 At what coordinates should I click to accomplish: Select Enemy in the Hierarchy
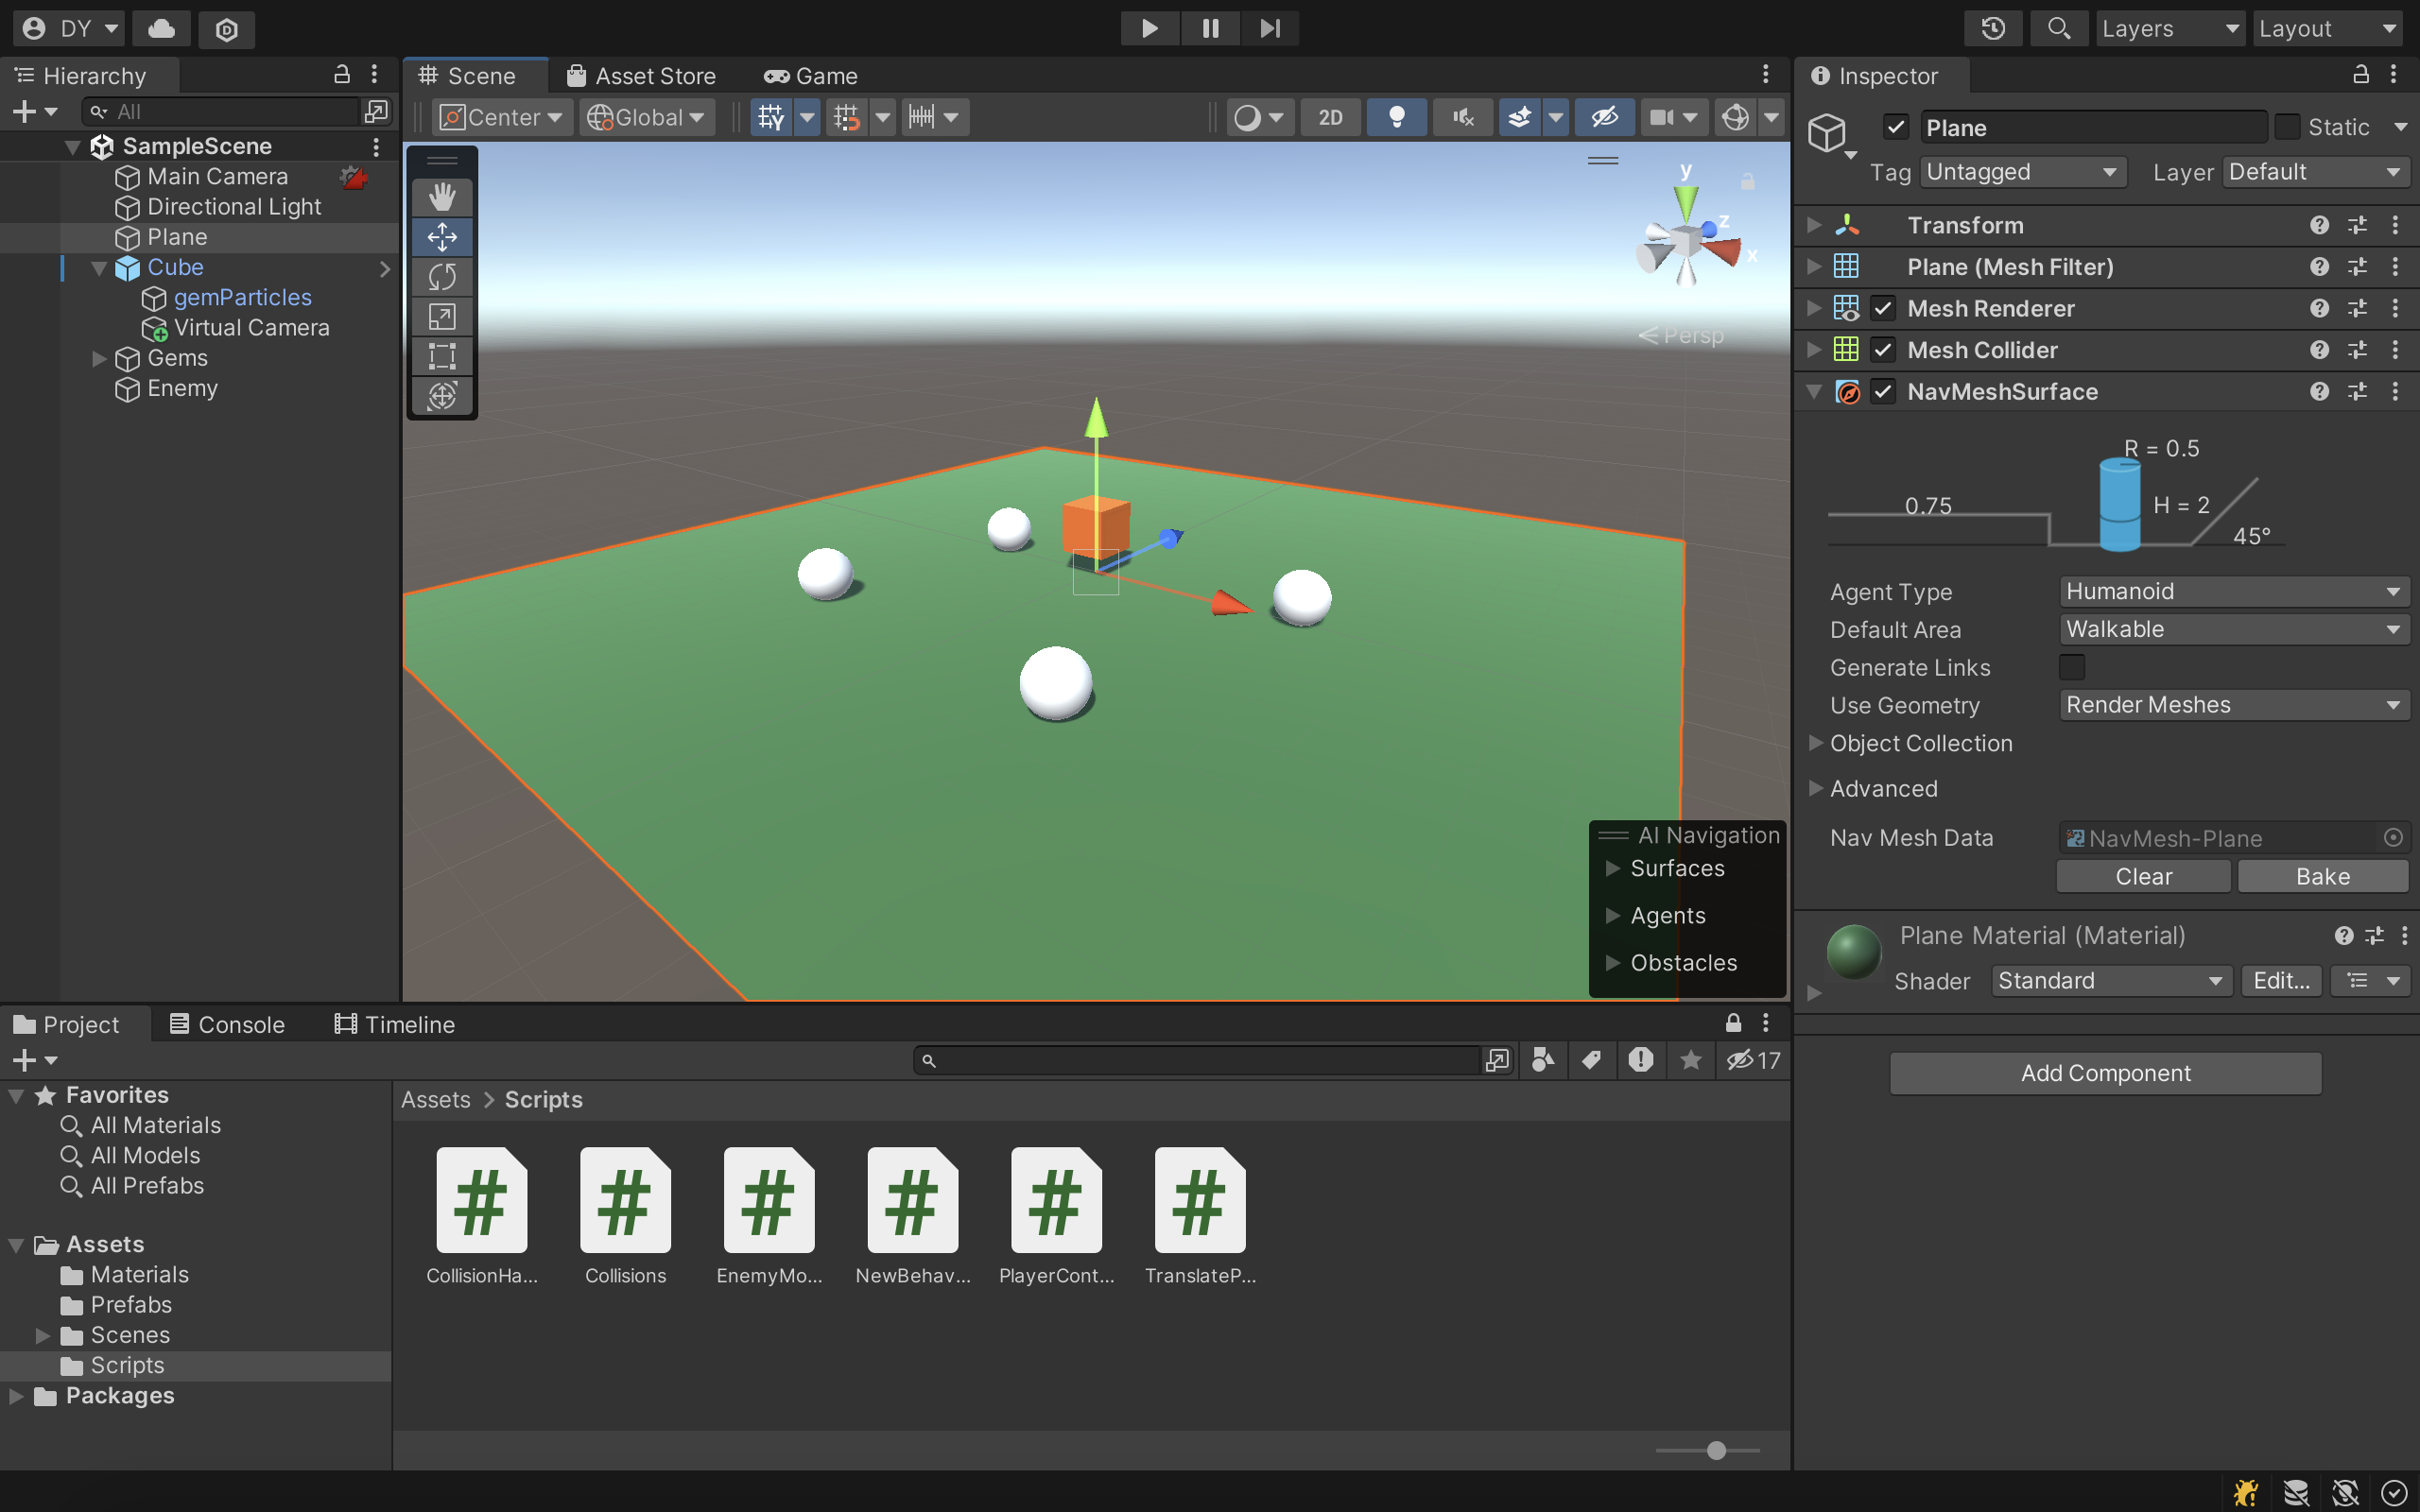pos(183,388)
